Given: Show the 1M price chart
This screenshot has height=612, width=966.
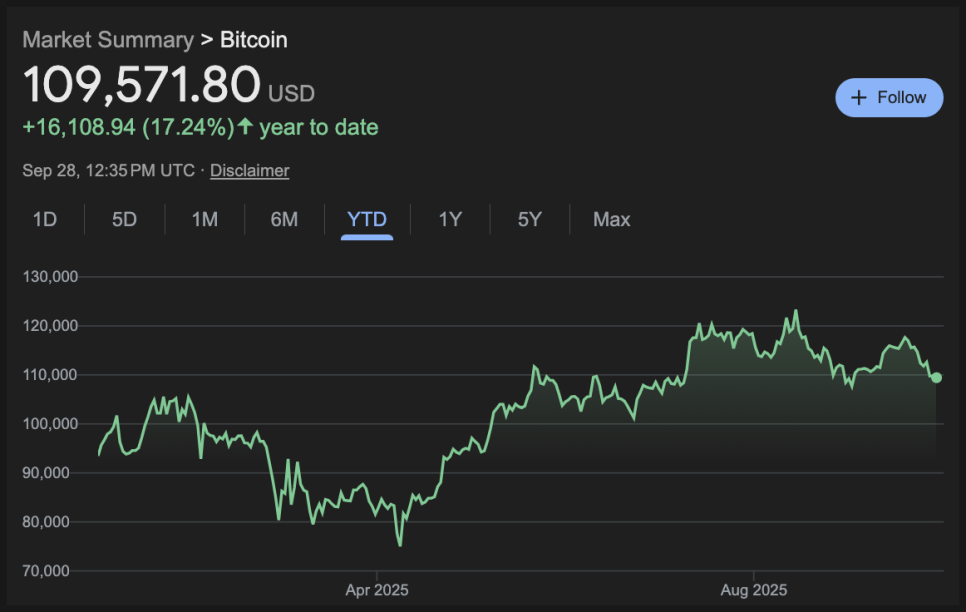Looking at the screenshot, I should click(205, 219).
